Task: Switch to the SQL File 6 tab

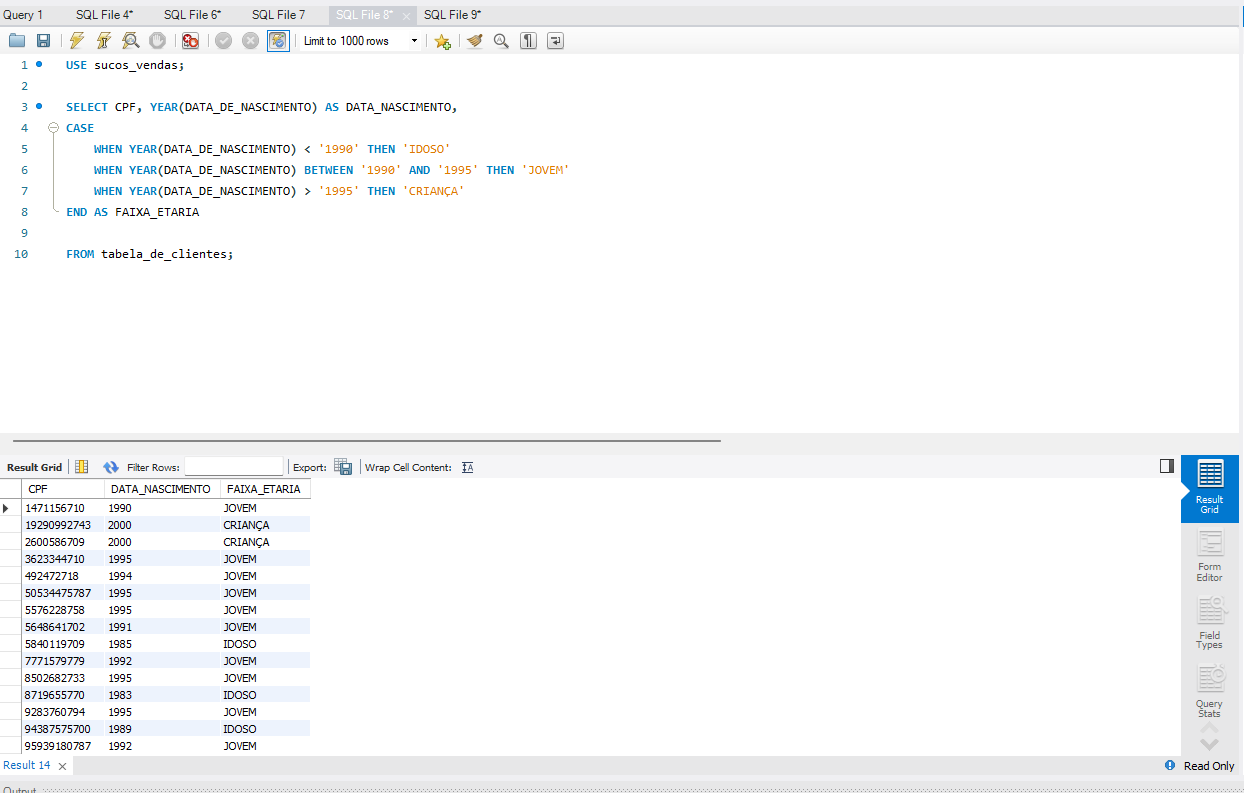Action: (x=192, y=15)
